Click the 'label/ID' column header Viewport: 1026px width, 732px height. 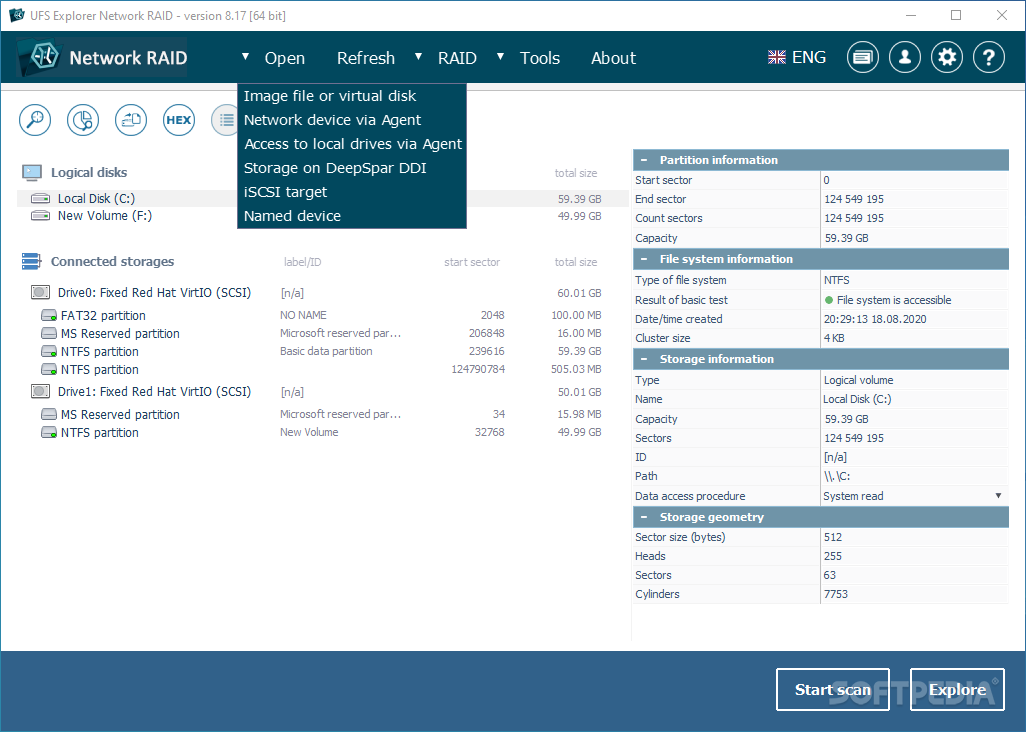302,262
